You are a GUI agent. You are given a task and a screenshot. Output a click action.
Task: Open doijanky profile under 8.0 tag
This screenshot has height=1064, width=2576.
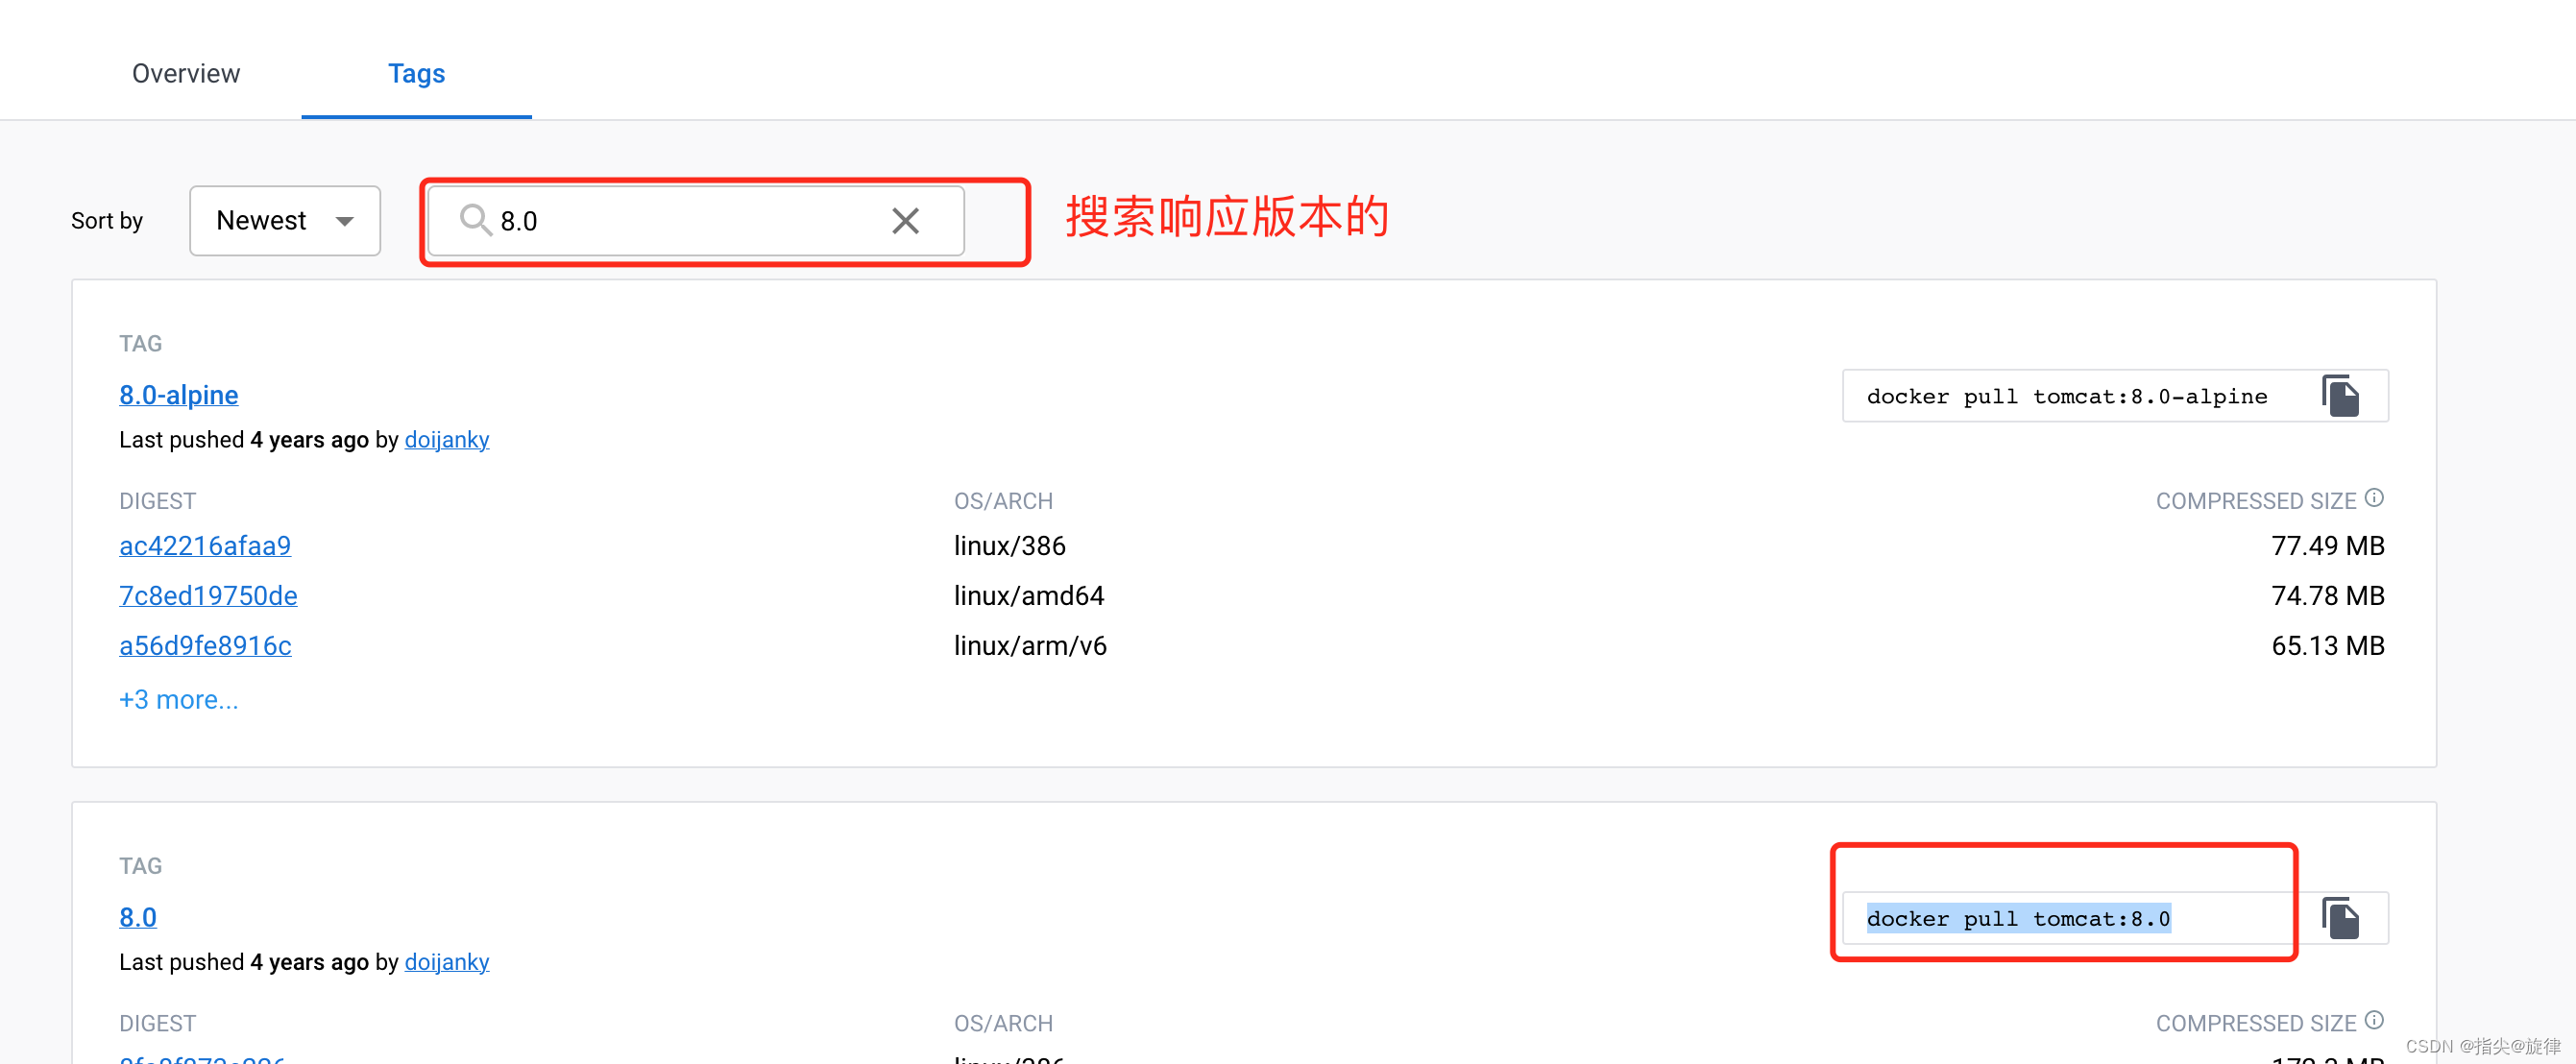446,961
